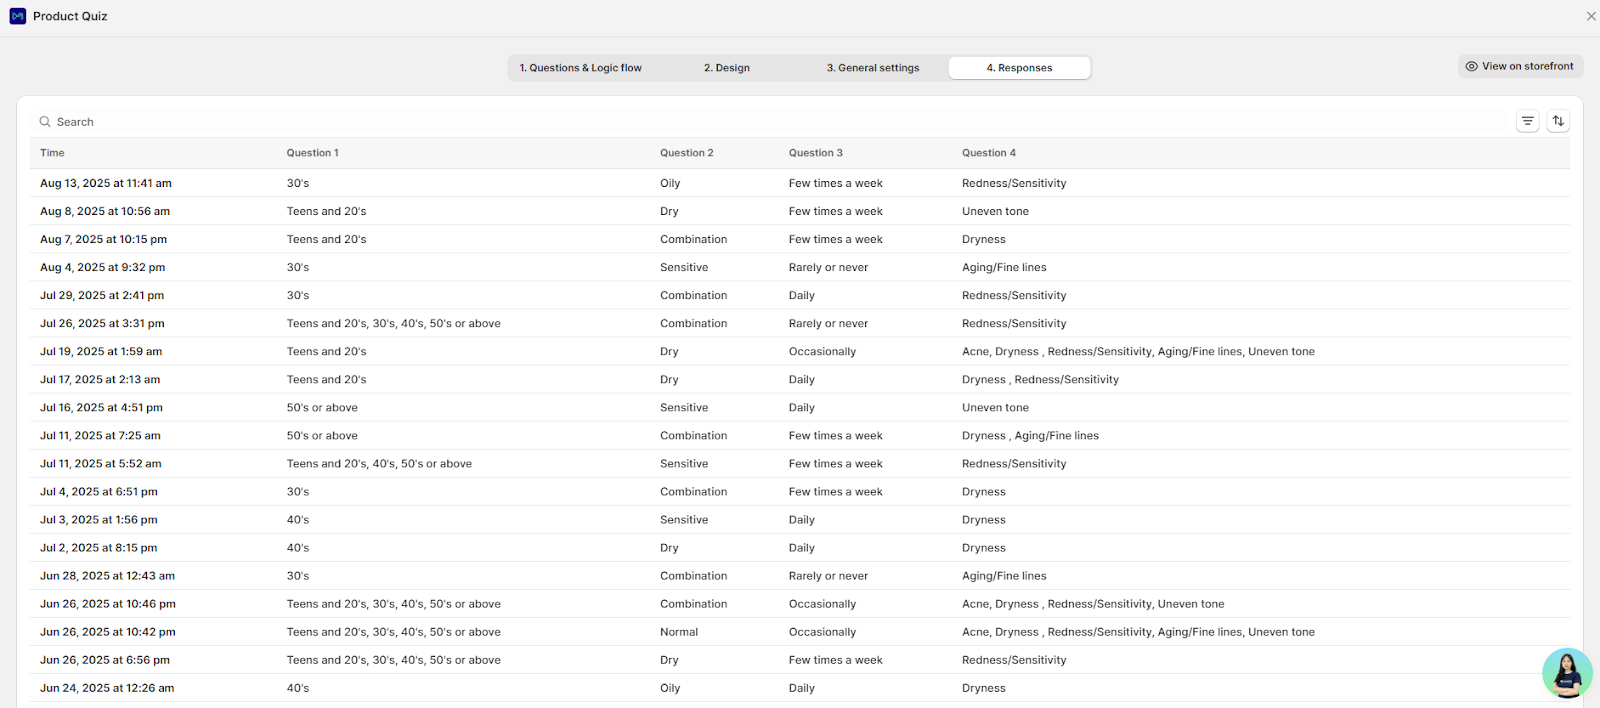Click the search magnifier icon
1600x708 pixels.
click(x=45, y=122)
